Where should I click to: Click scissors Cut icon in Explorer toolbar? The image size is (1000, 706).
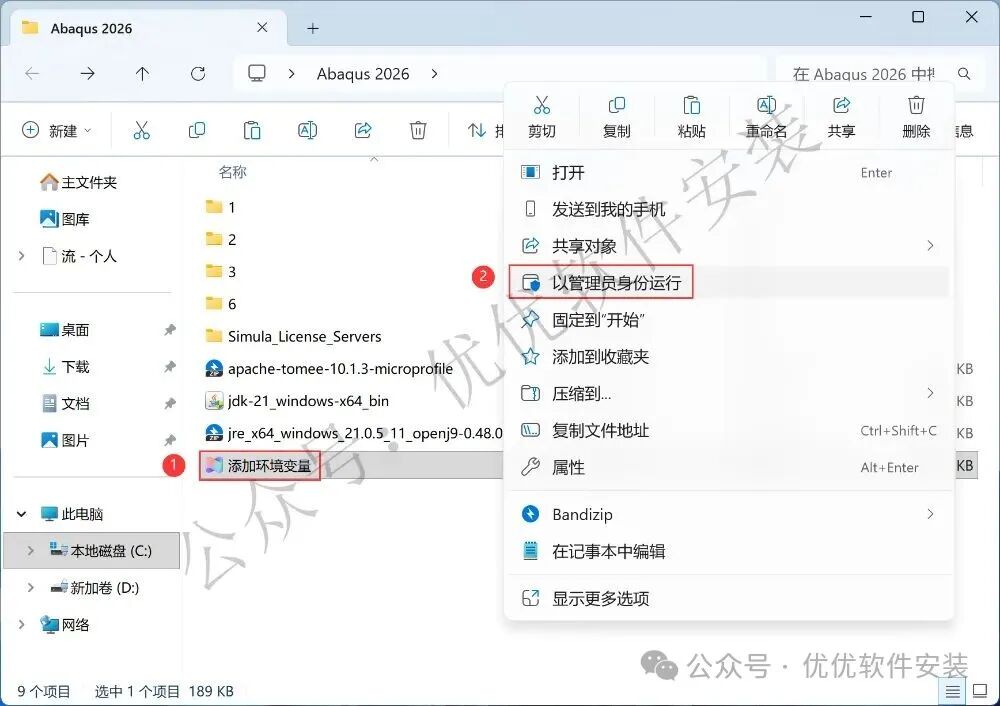click(x=142, y=131)
